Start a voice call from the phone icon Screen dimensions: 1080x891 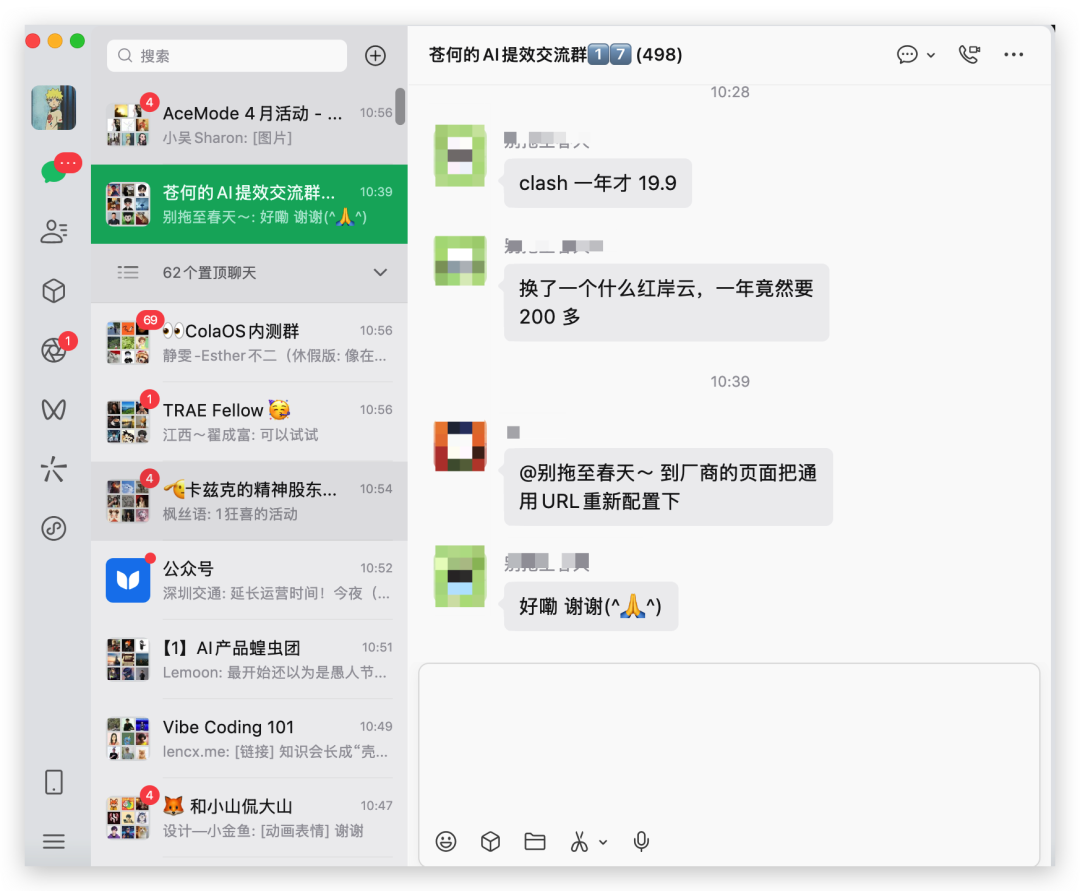click(x=968, y=55)
